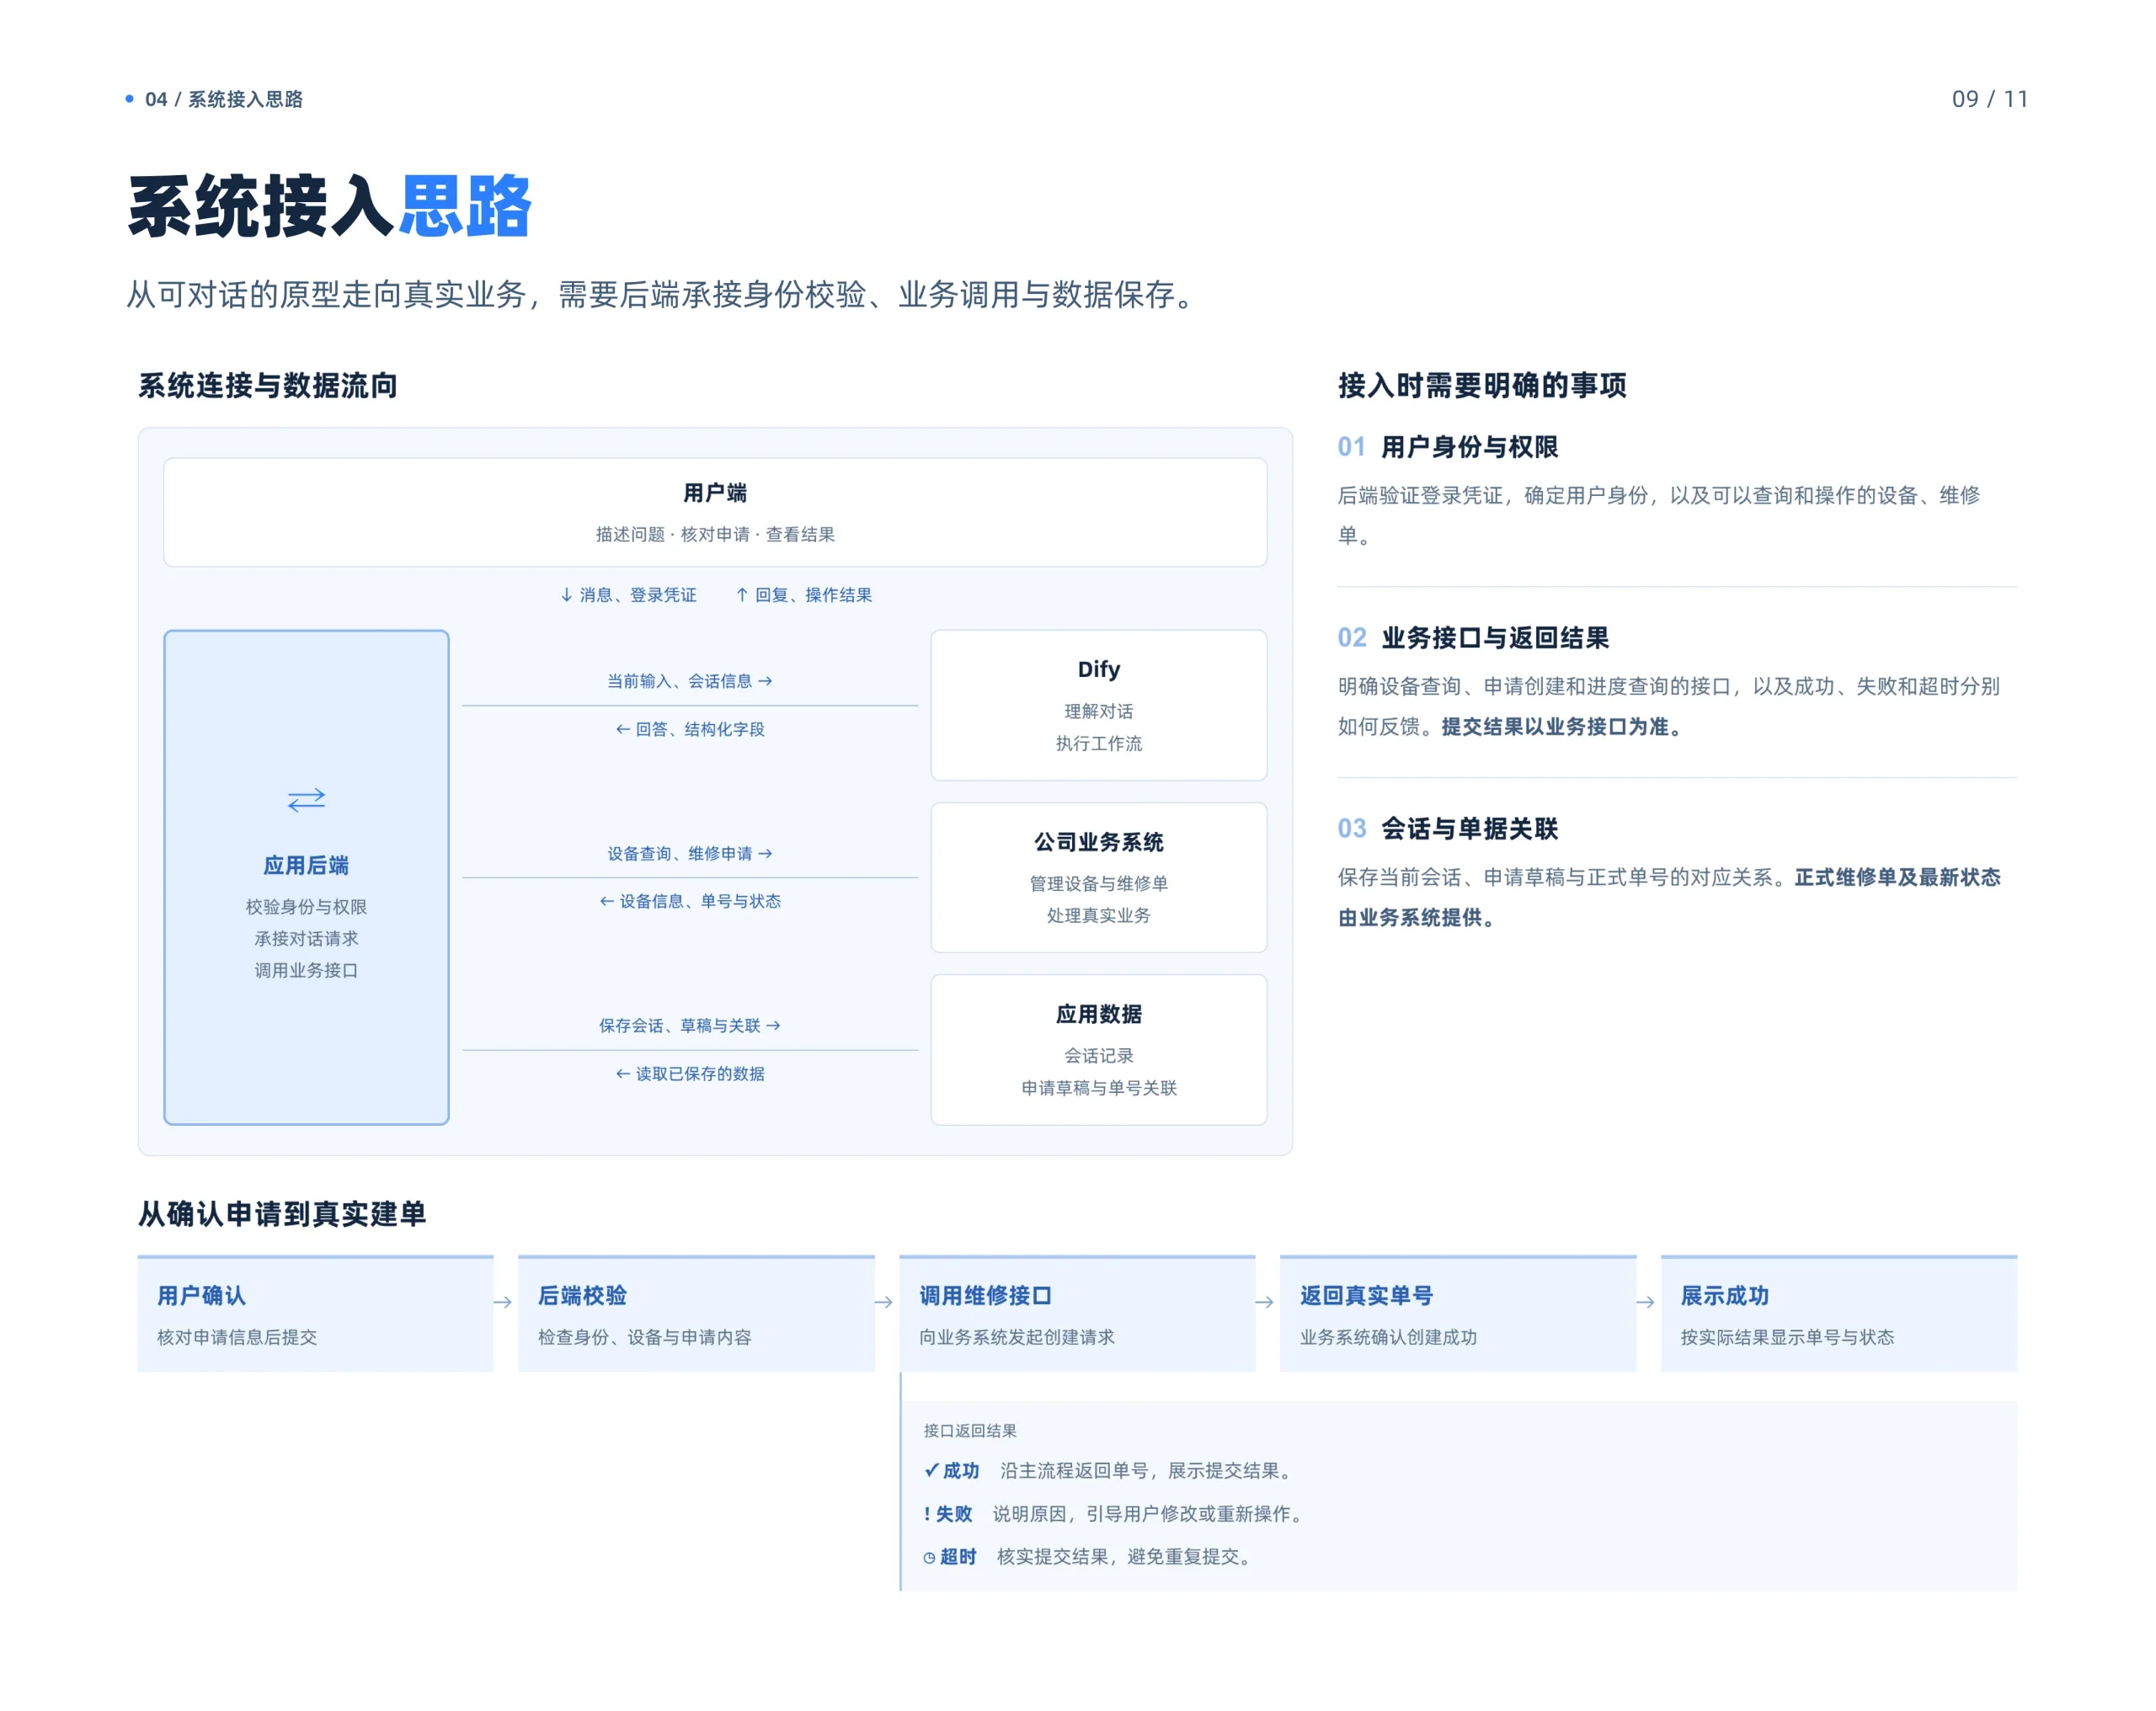Select the 用户端 box
The image size is (2156, 1711).
(x=715, y=512)
